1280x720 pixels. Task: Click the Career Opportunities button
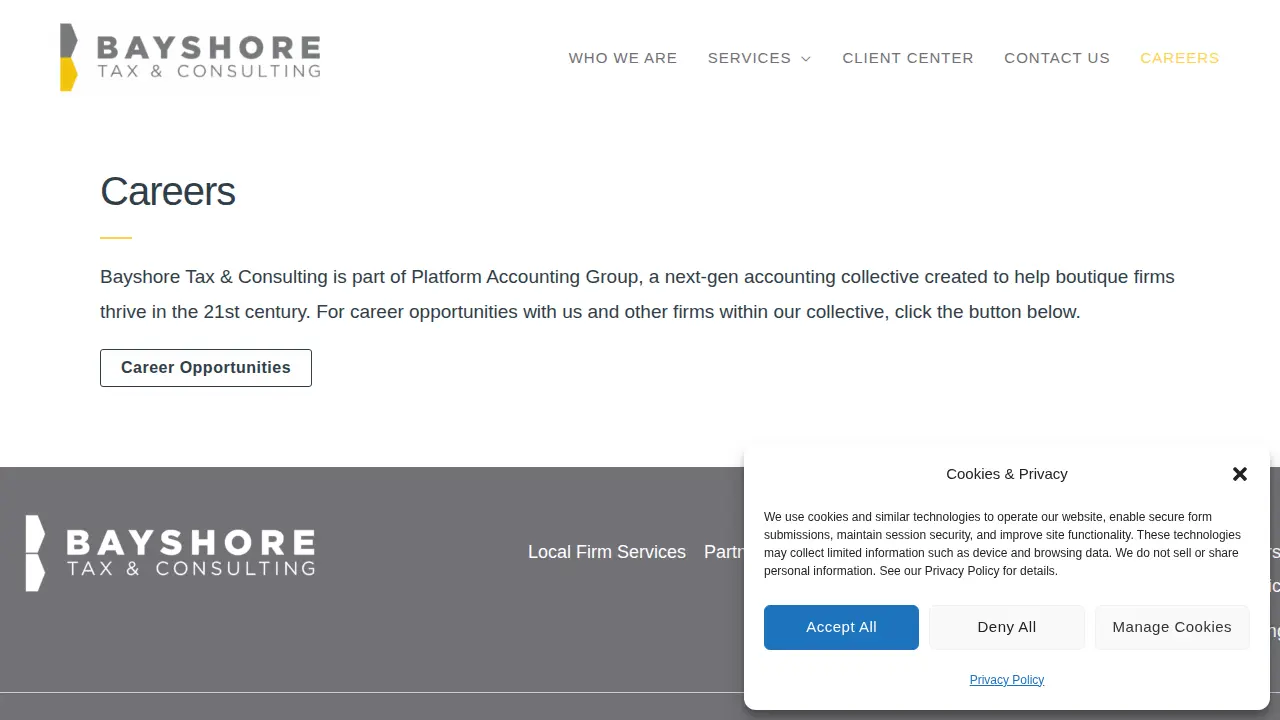tap(206, 368)
